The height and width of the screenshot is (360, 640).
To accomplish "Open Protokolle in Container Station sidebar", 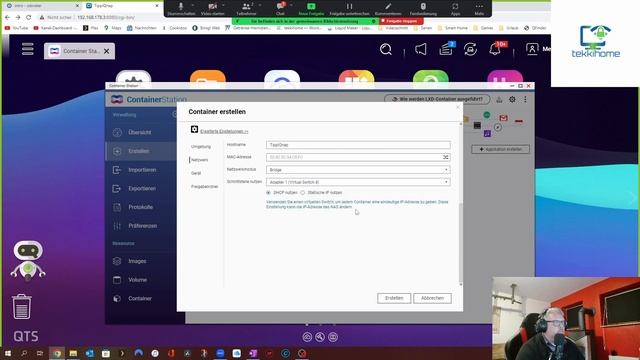I will click(141, 207).
